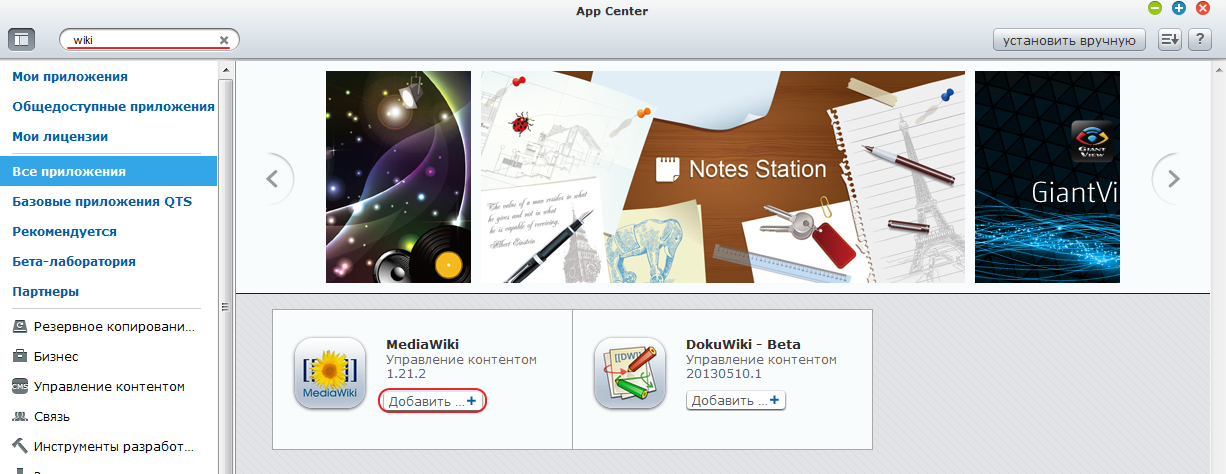Select Управление контентом CMS category
The height and width of the screenshot is (474, 1226).
(108, 386)
